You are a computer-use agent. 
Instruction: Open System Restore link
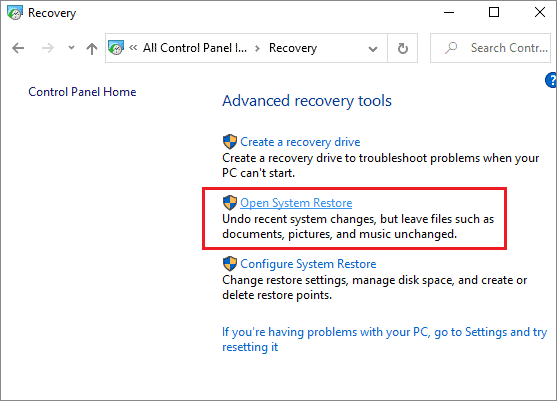click(296, 203)
